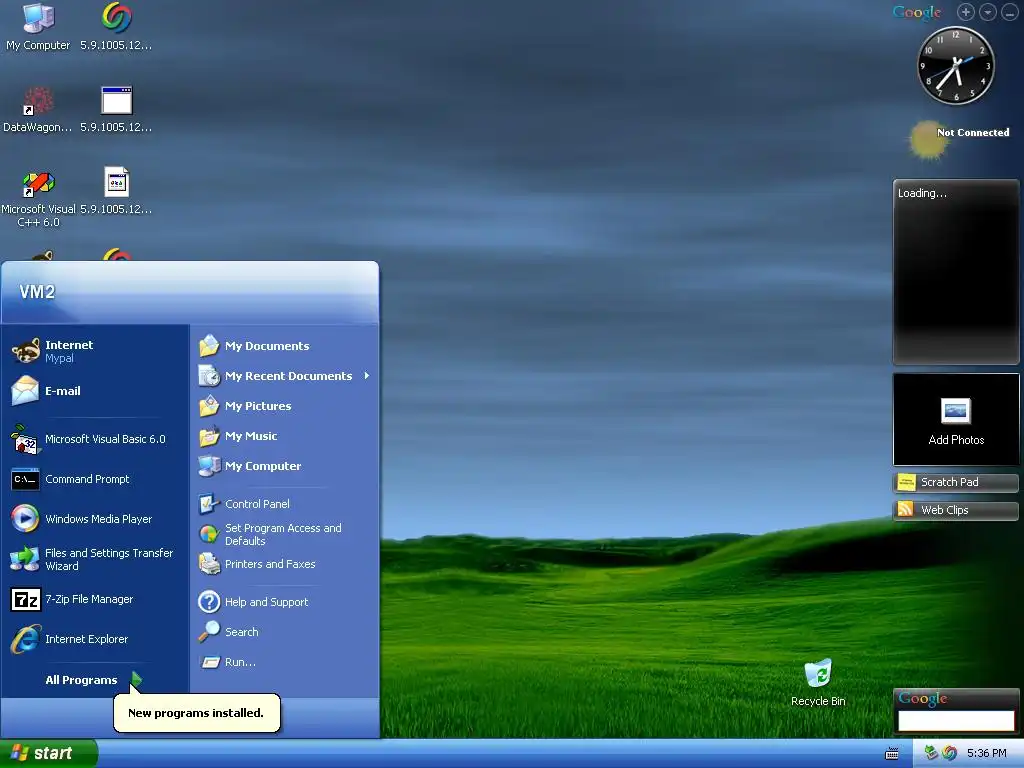Click the on-screen keyboard taskbar icon

(891, 754)
